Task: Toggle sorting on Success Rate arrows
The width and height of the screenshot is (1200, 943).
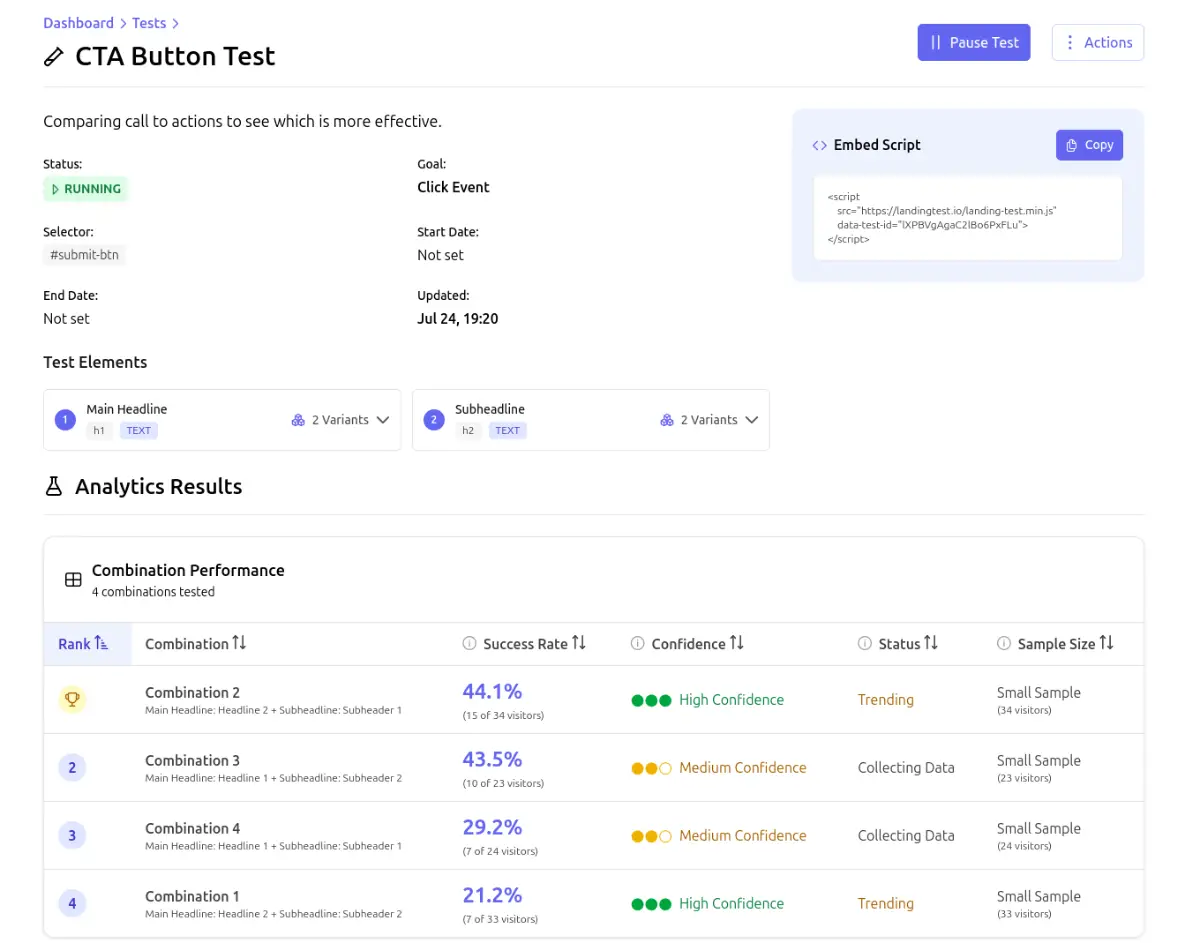Action: [579, 643]
